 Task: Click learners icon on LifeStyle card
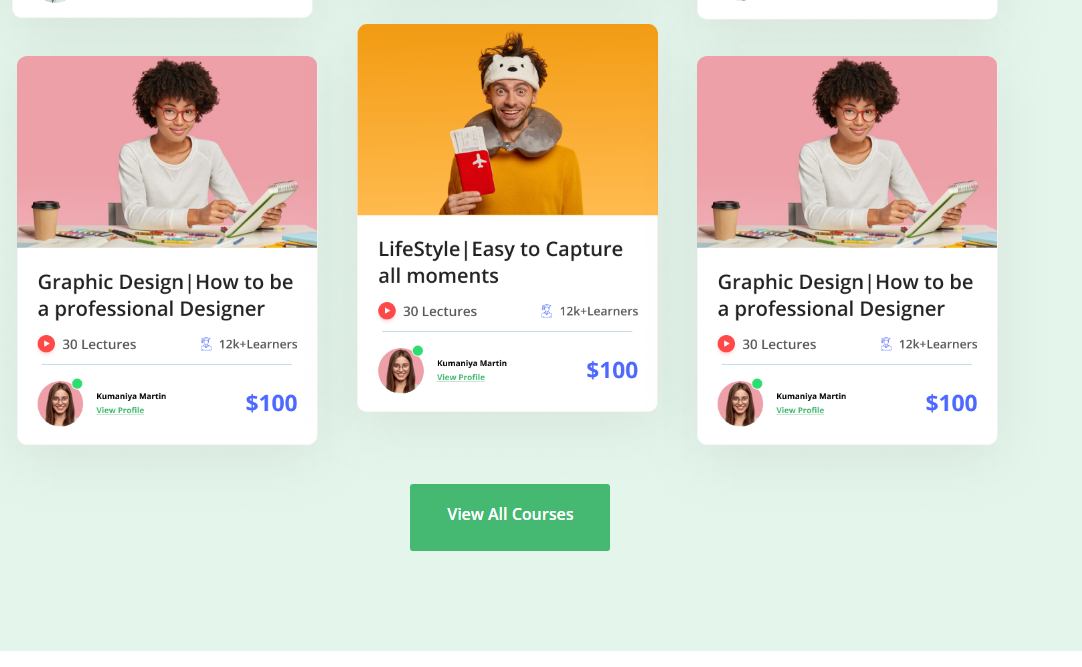click(547, 311)
